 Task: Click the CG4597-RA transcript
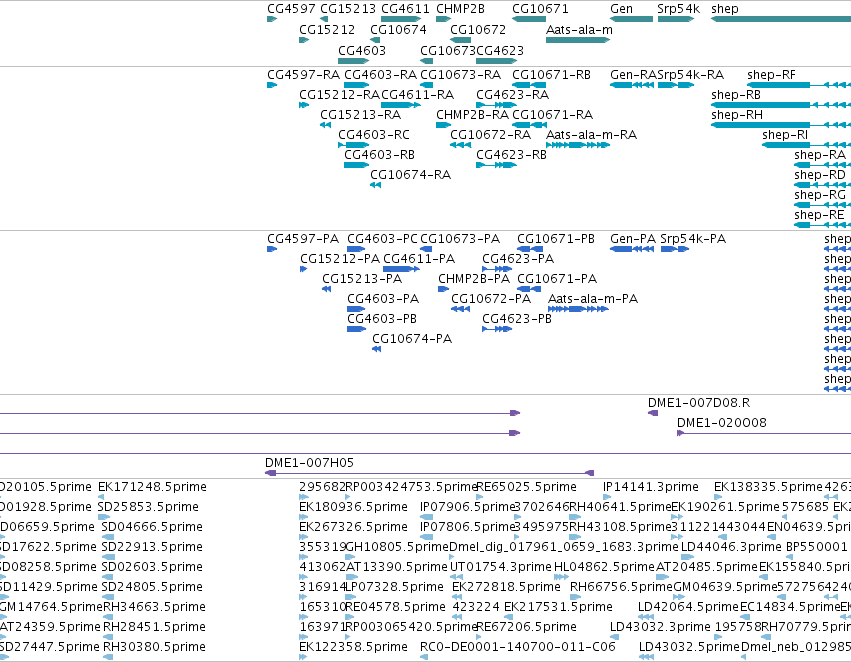(x=272, y=85)
